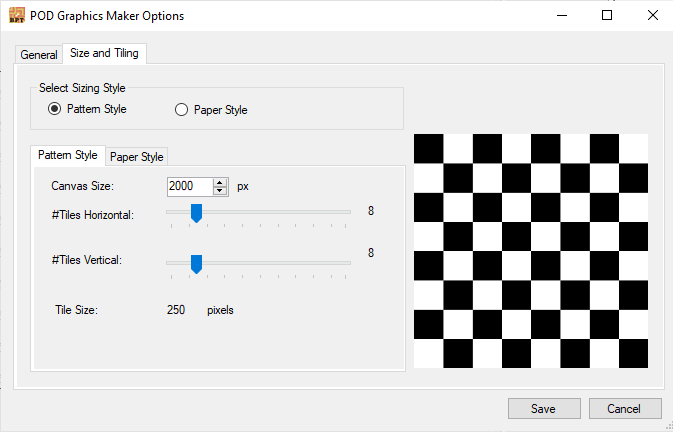The width and height of the screenshot is (673, 432).
Task: Select the Pattern Style radio button
Action: [x=55, y=109]
